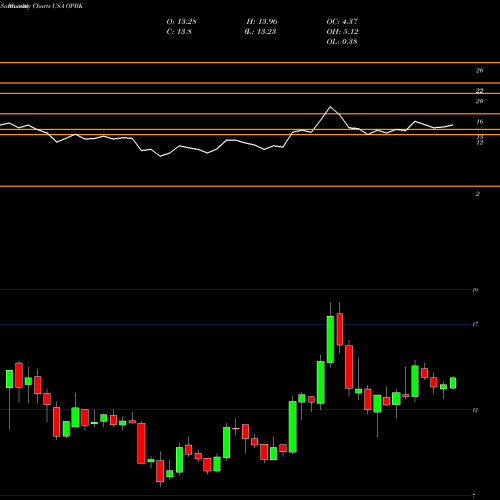The image size is (500, 500).
Task: Click the high price value H: 13.96
Action: coord(262,22)
